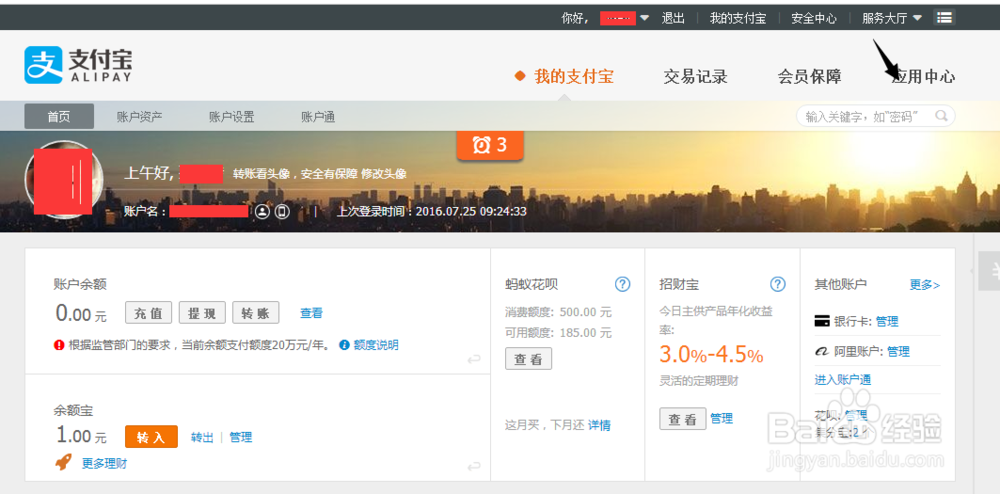Click the 阿里账户 logo icon
Screen dimensions: 1000x494
821,351
